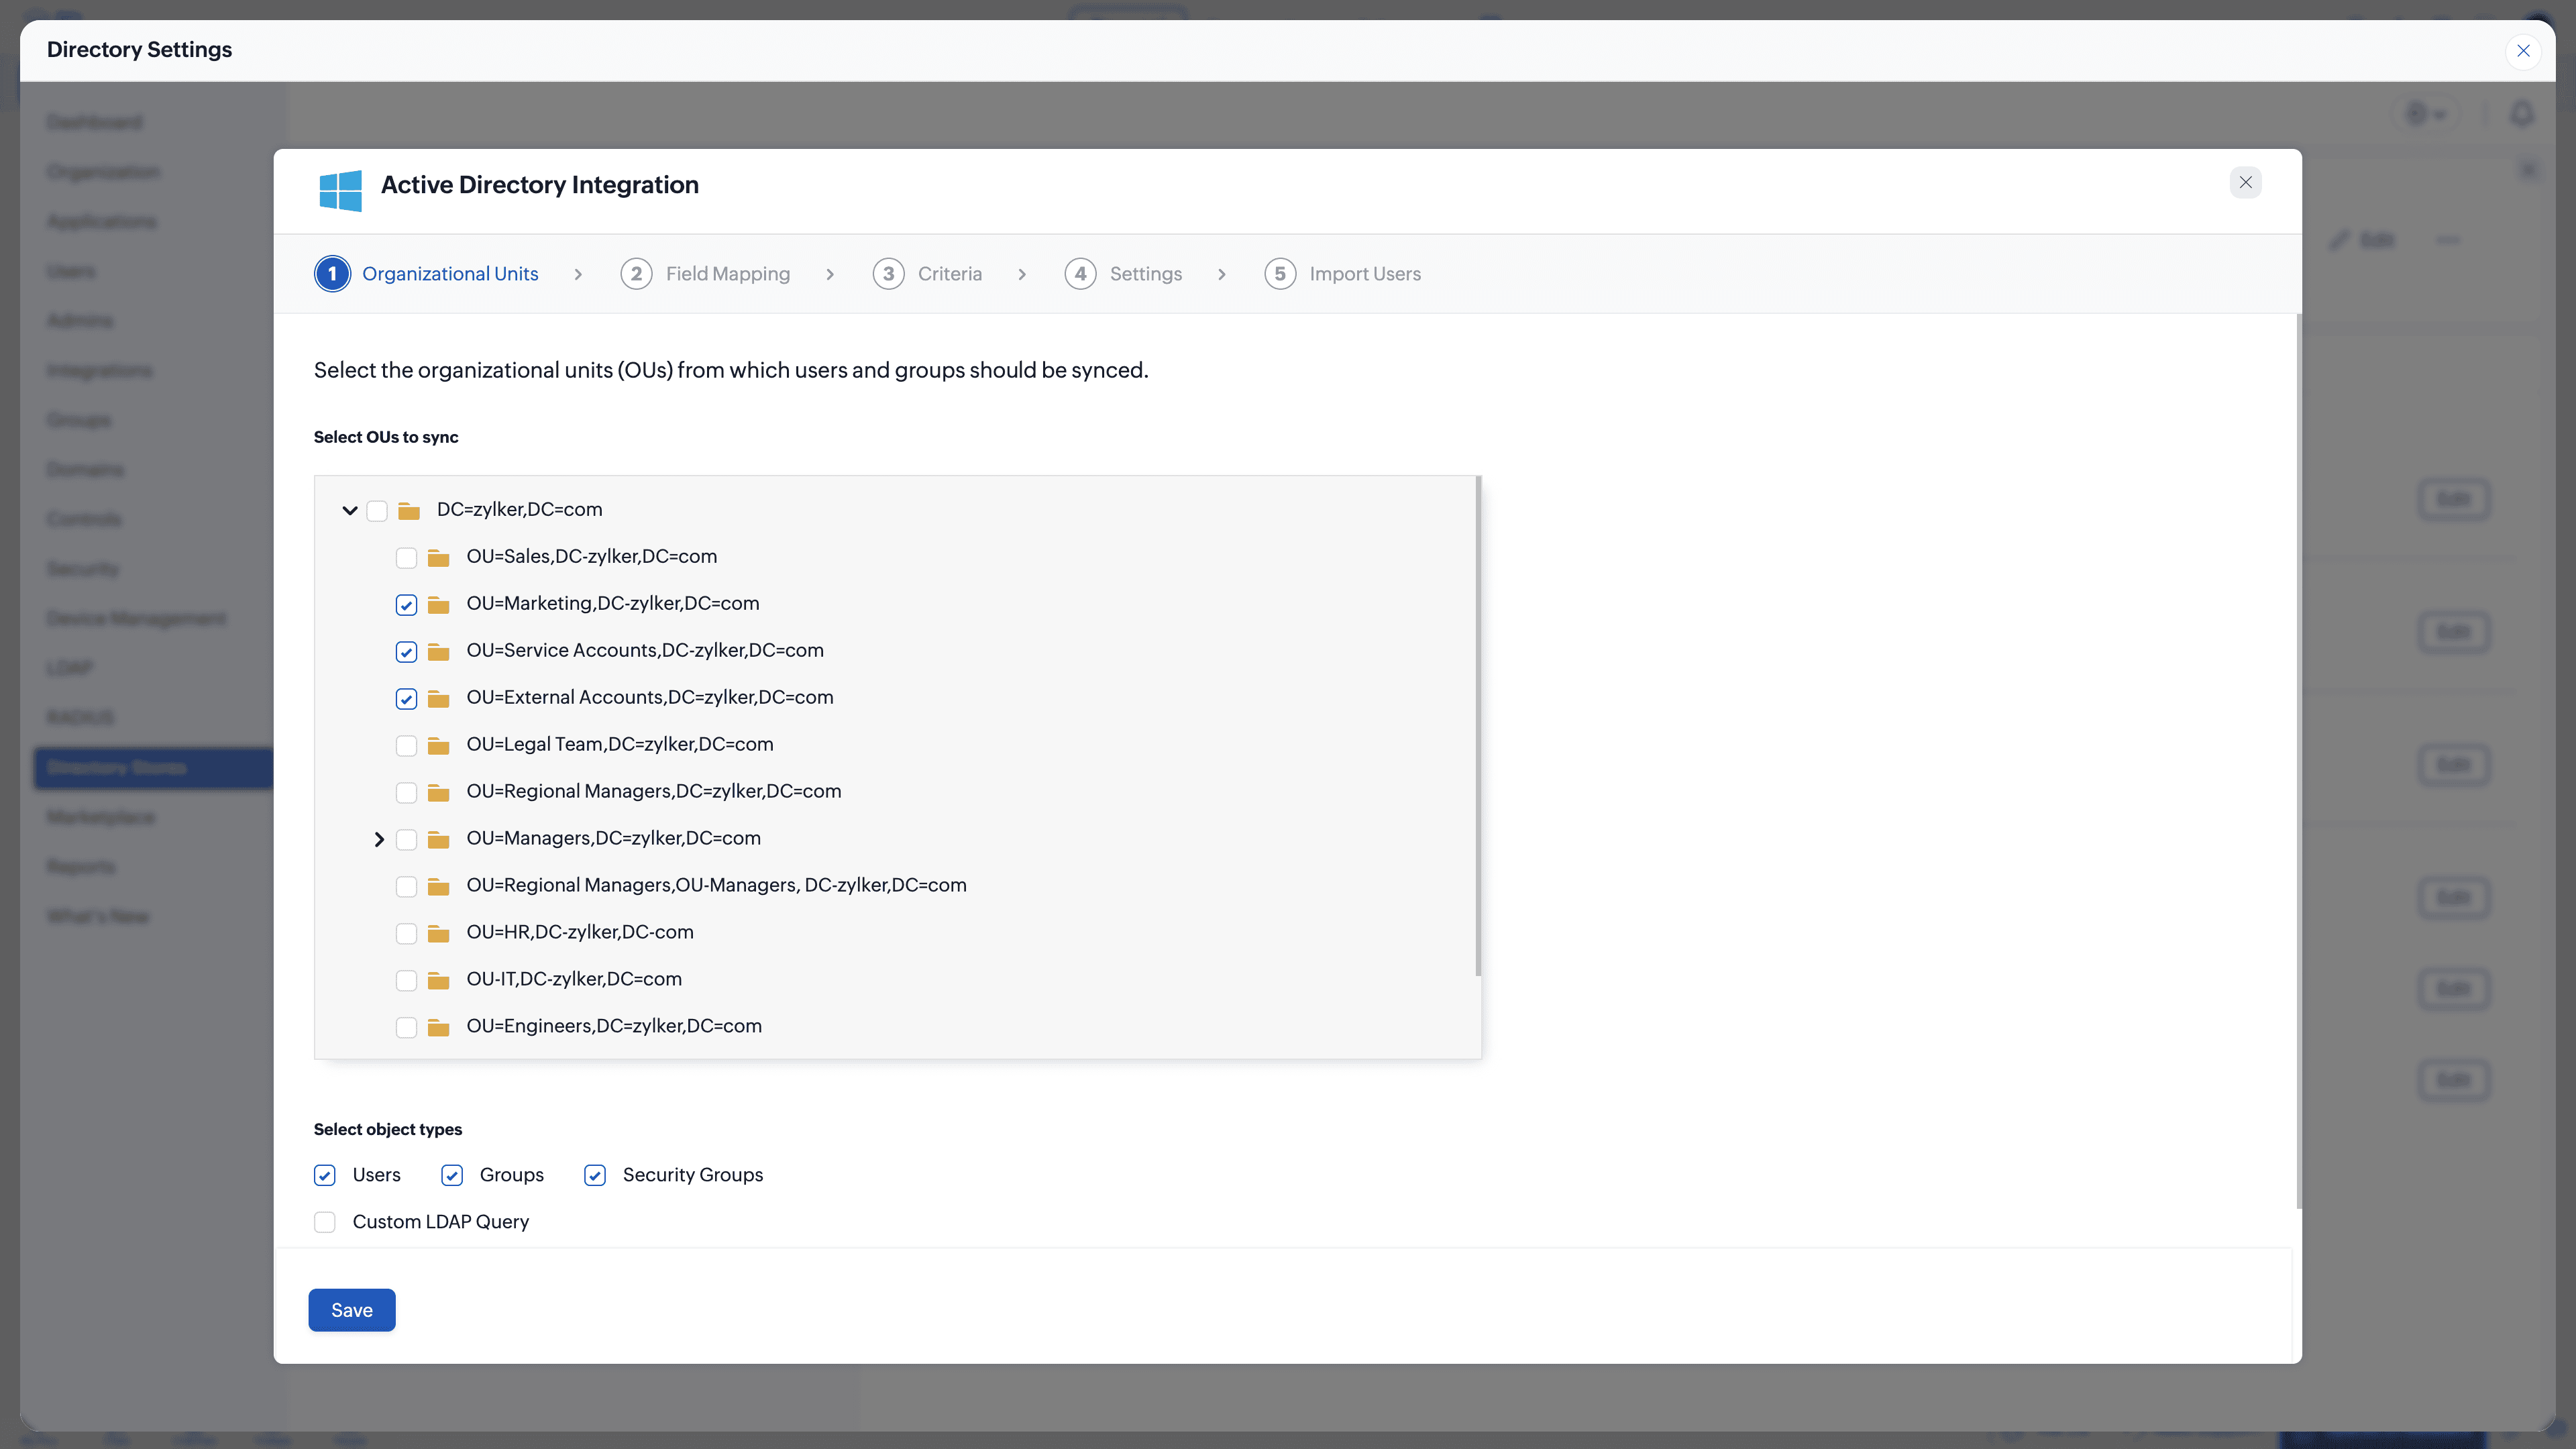
Task: Go to the Criteria step
Action: click(948, 274)
